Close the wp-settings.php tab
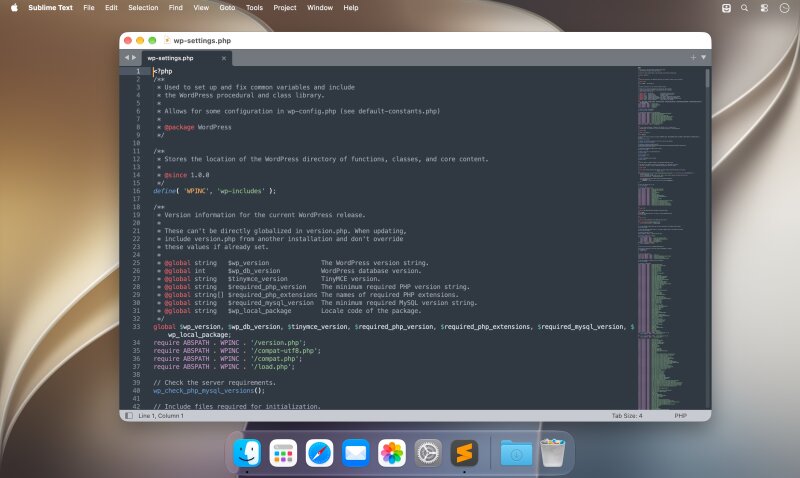 223,58
